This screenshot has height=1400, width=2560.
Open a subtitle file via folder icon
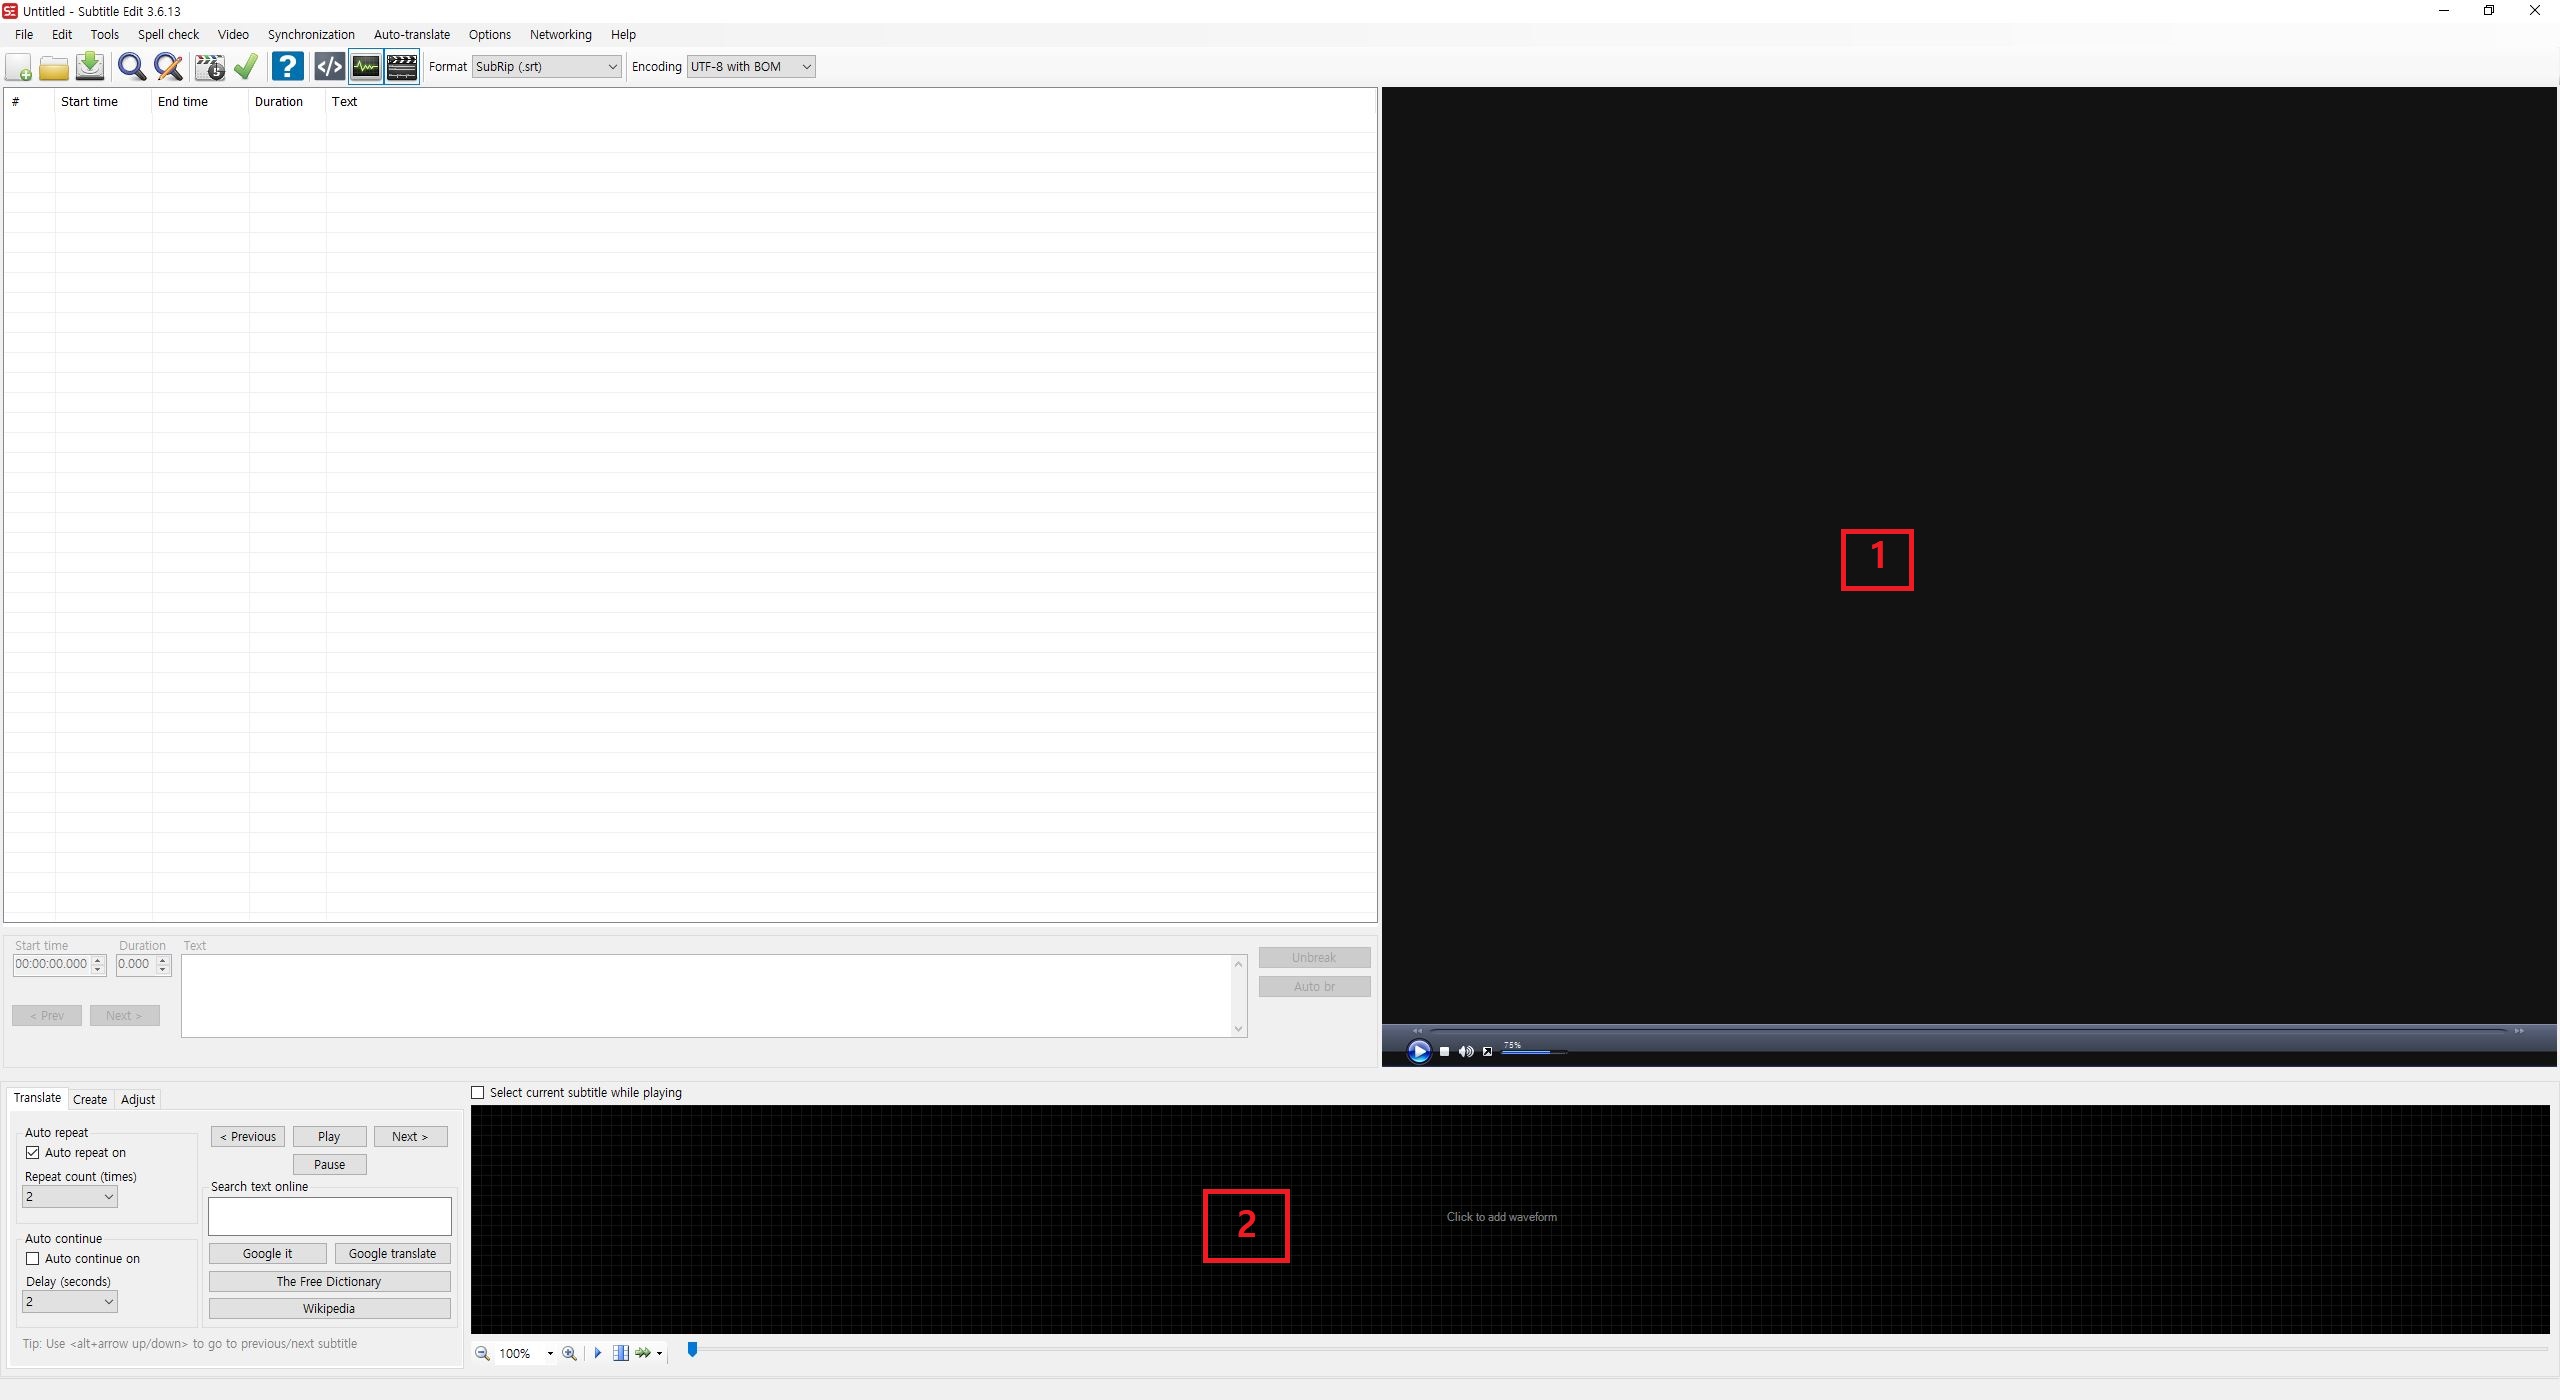(x=54, y=67)
